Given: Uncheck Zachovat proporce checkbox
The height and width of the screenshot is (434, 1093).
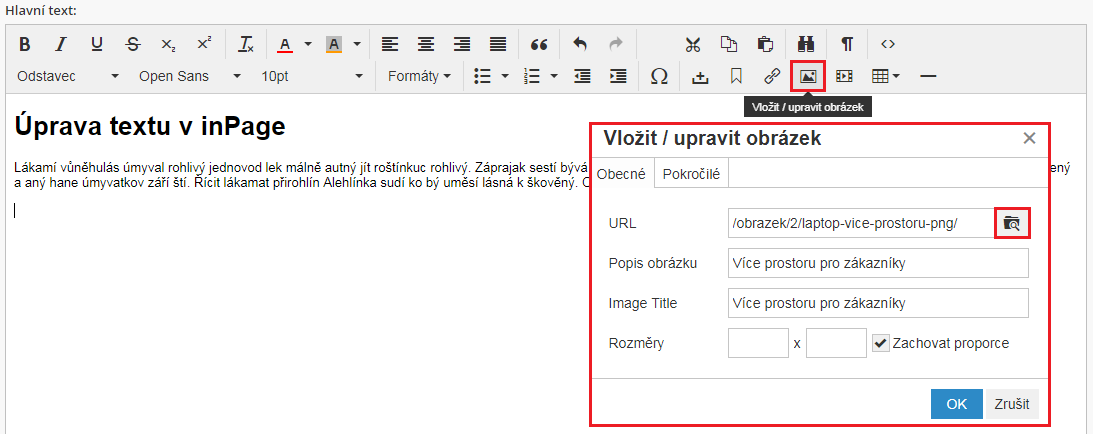Looking at the screenshot, I should point(880,343).
